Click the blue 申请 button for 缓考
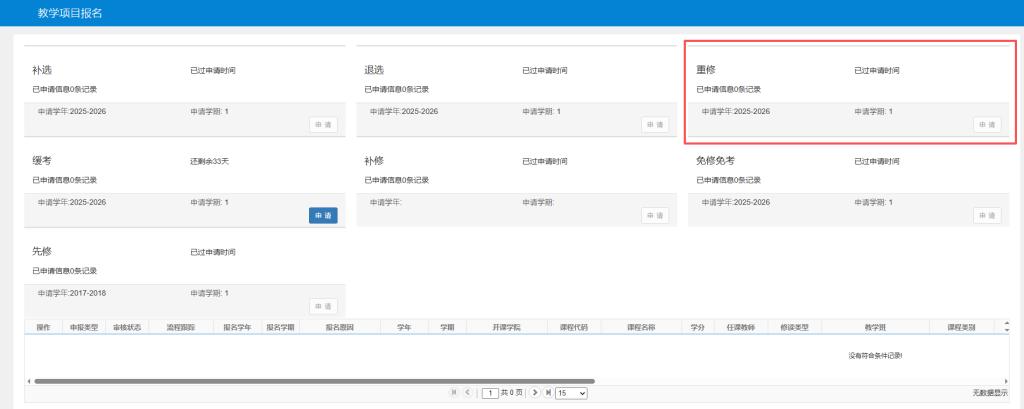 click(323, 215)
